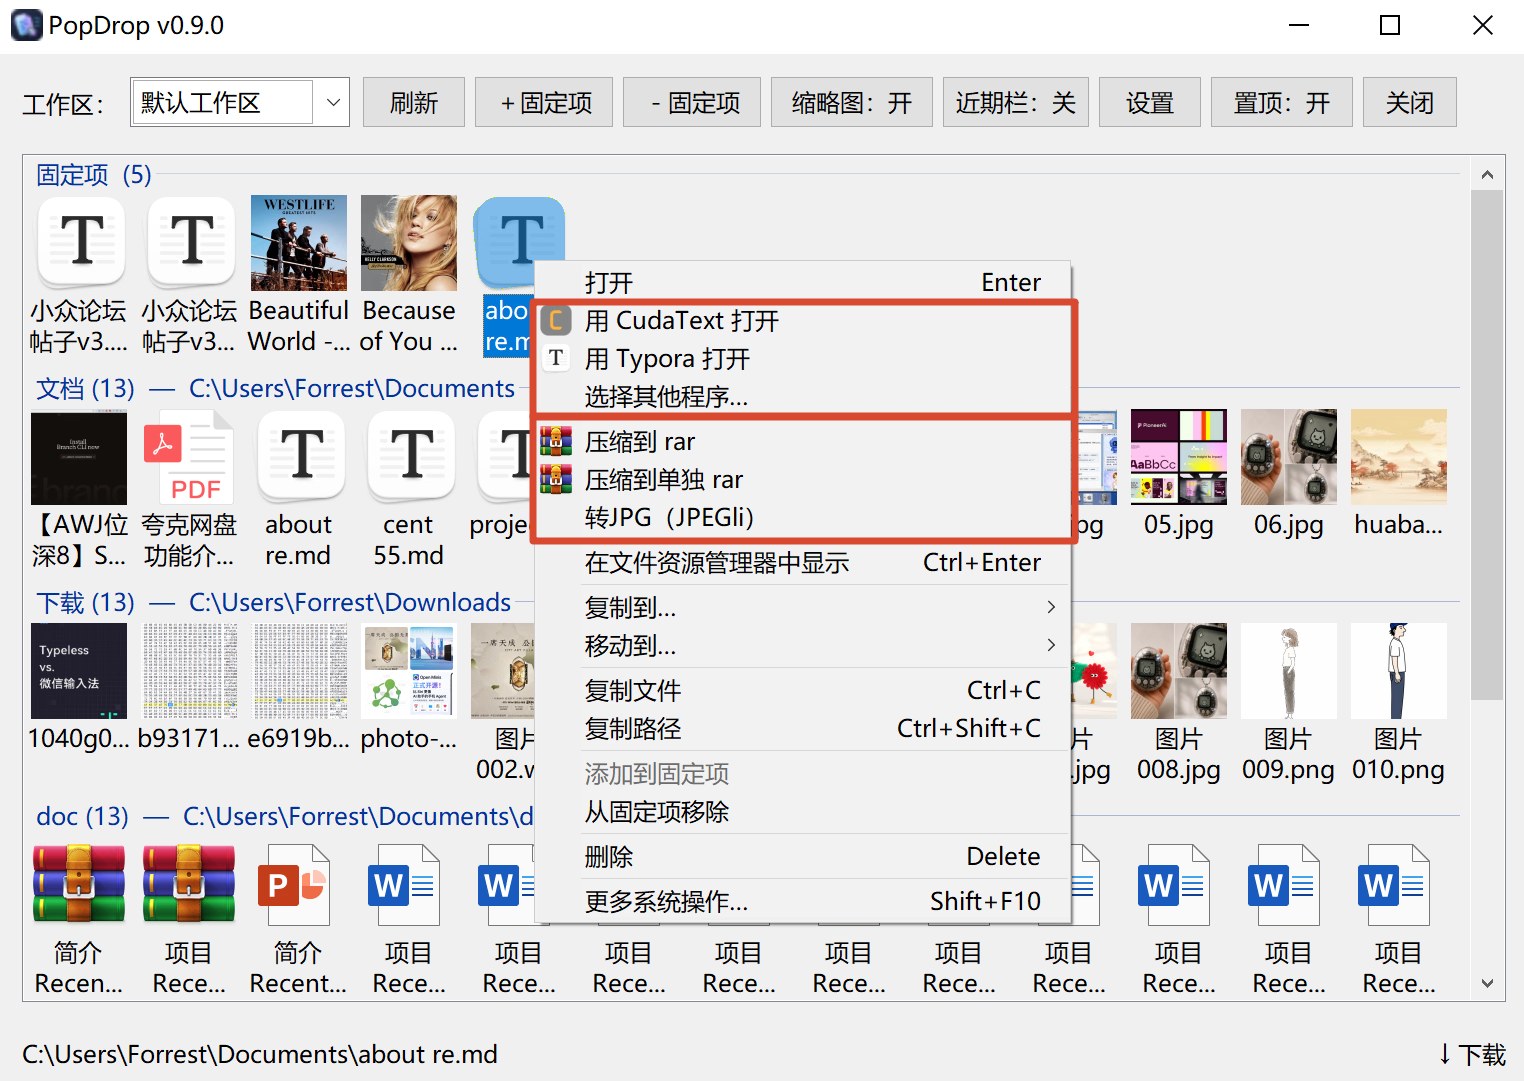Select the e6919b... file thumbnail
The image size is (1524, 1081).
coord(299,671)
